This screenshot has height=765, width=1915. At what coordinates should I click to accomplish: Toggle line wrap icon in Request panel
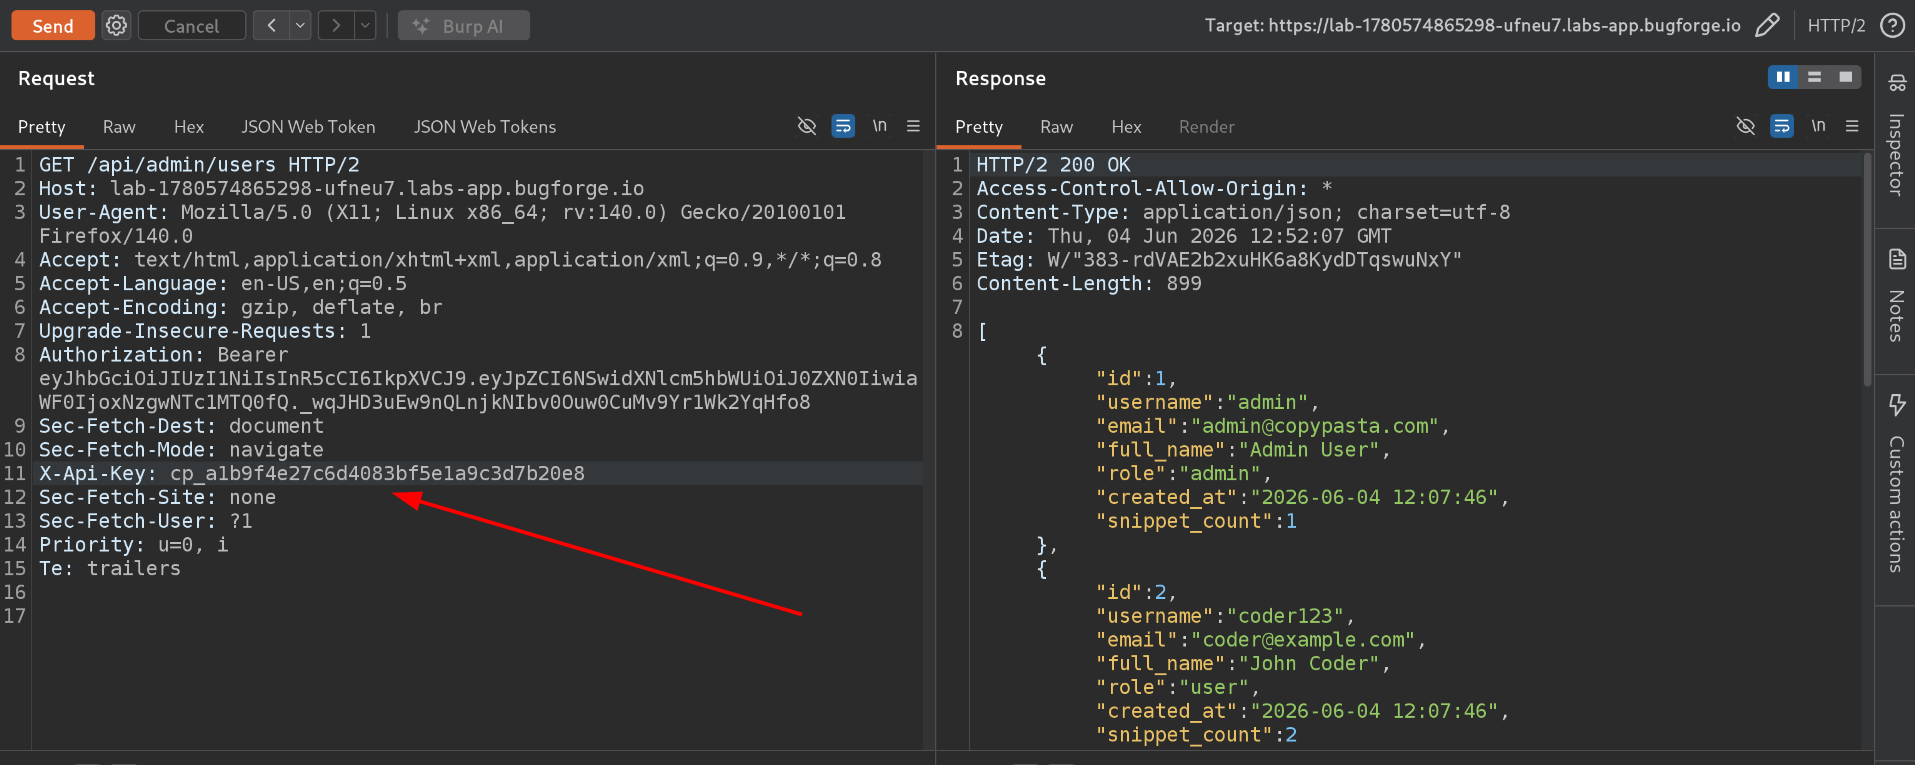click(843, 126)
